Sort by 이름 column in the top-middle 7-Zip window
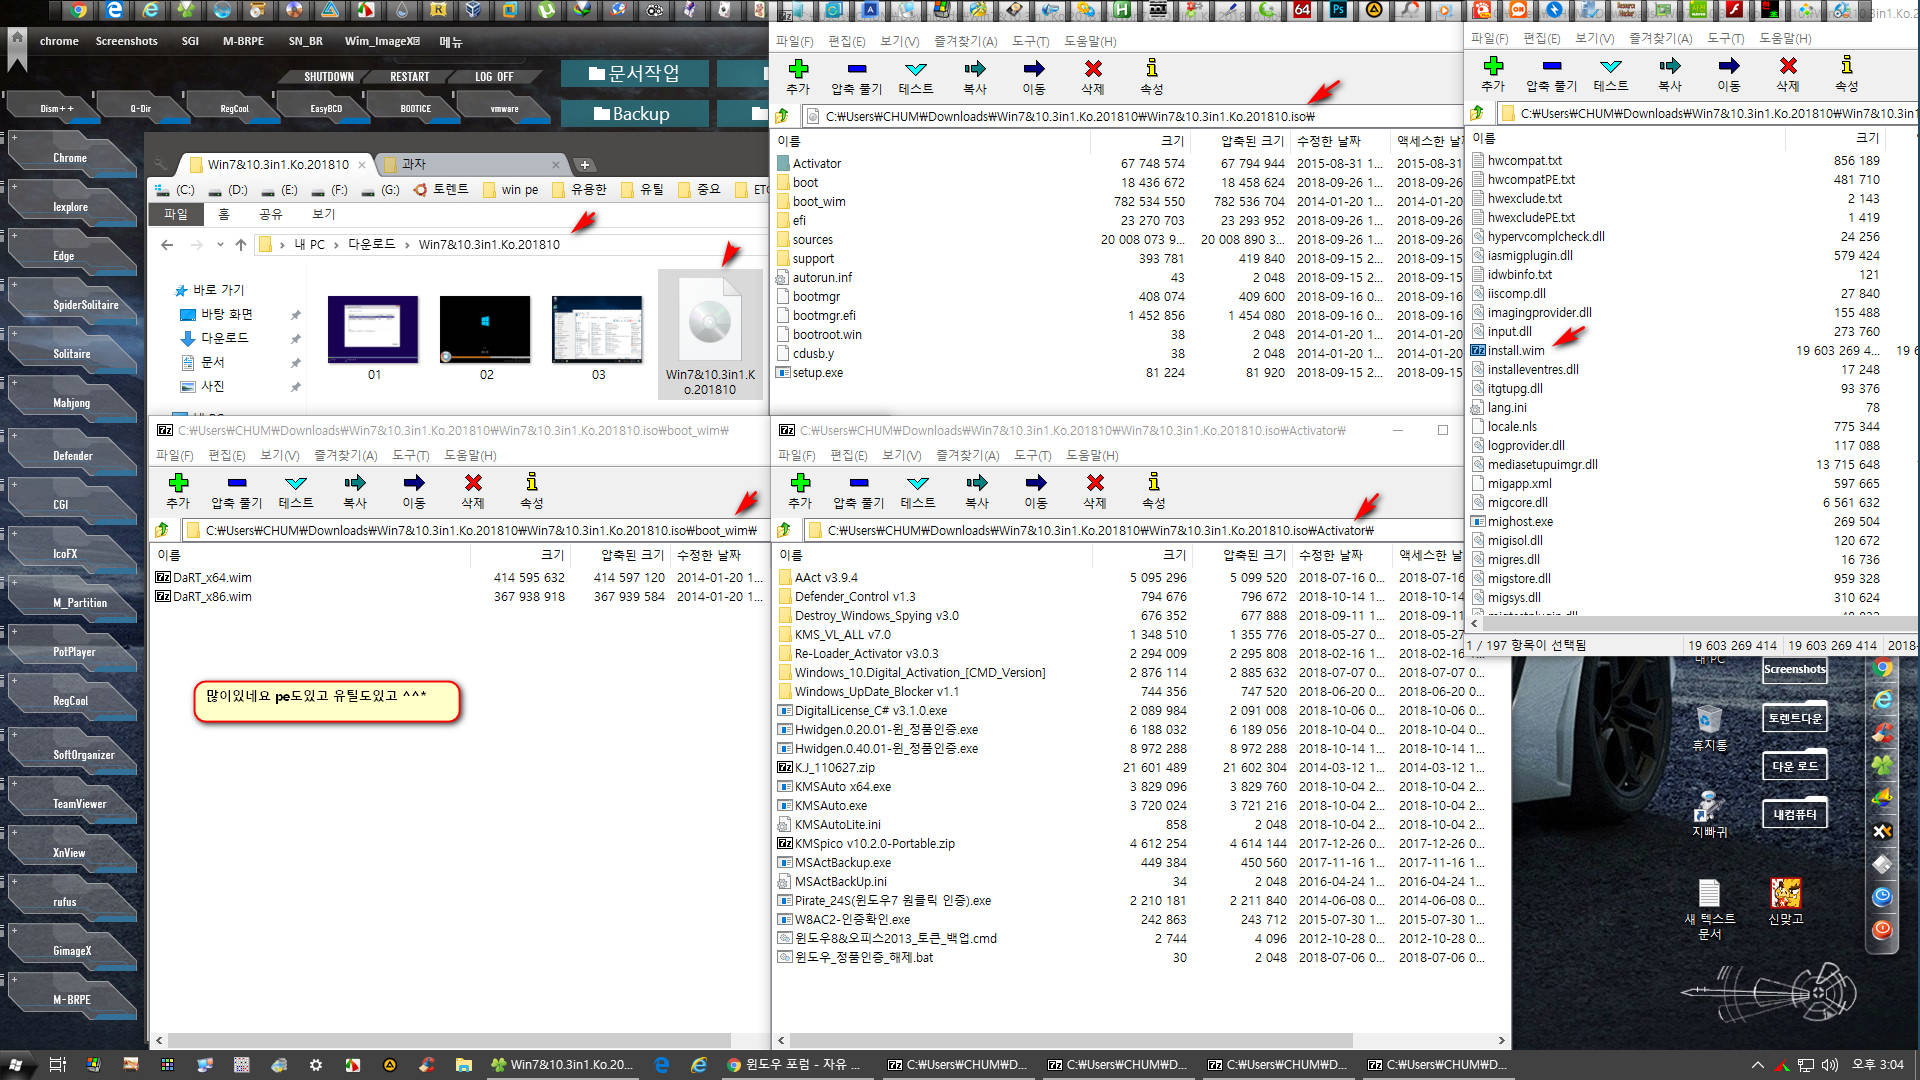1920x1080 pixels. pos(788,141)
